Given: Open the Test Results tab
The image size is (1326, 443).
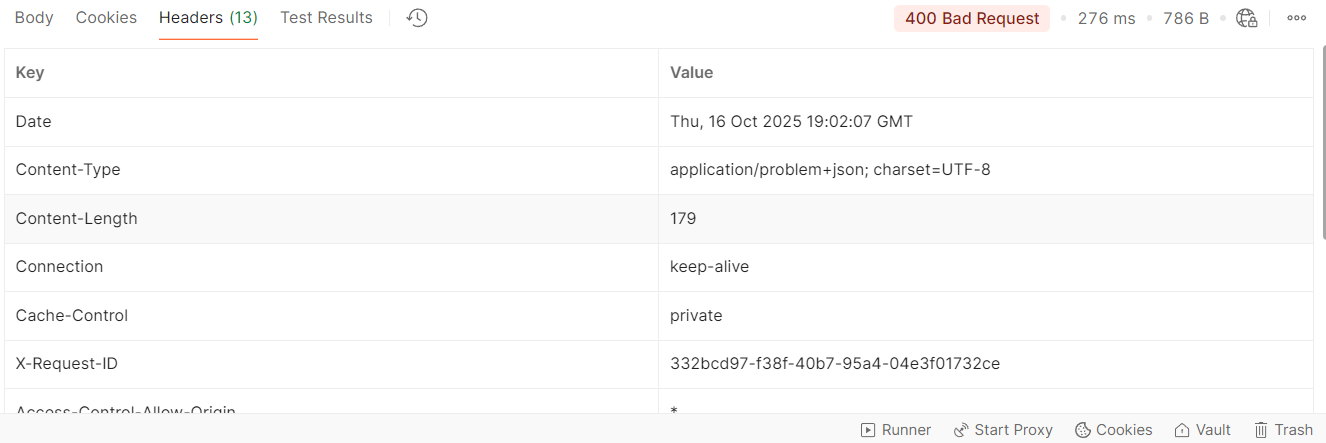Looking at the screenshot, I should (x=326, y=18).
